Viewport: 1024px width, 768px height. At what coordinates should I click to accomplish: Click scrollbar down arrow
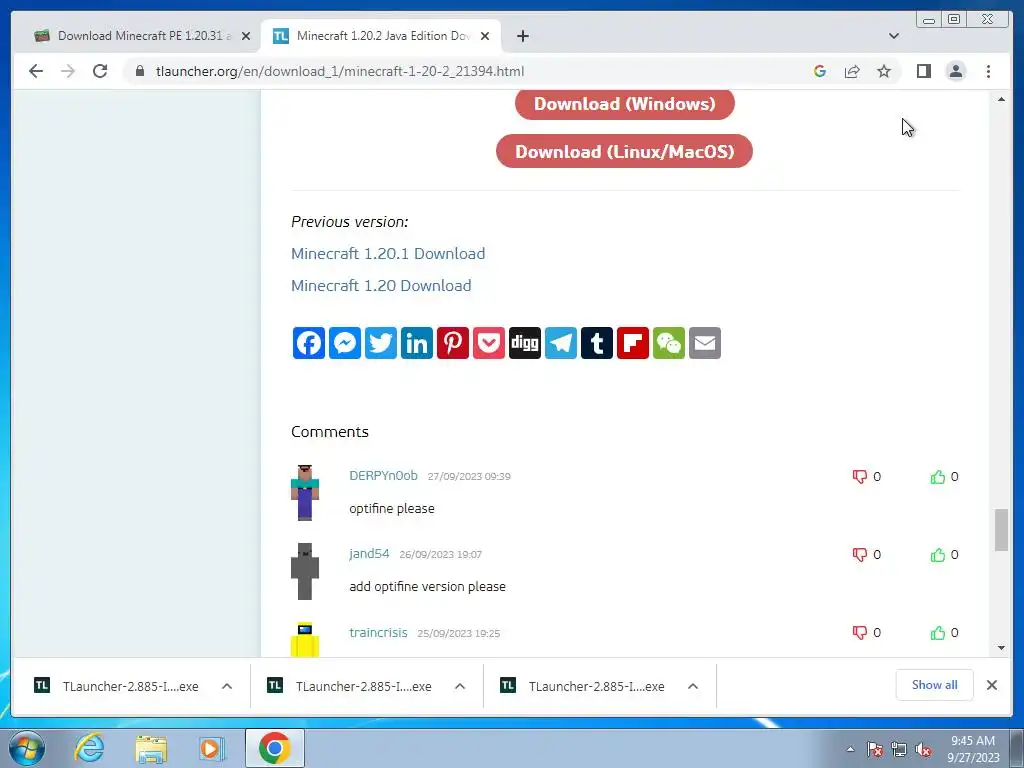1001,648
